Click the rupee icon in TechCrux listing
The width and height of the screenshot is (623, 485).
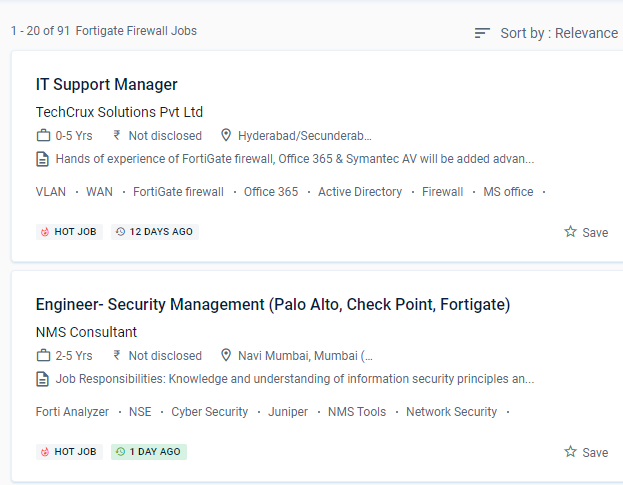click(x=117, y=135)
